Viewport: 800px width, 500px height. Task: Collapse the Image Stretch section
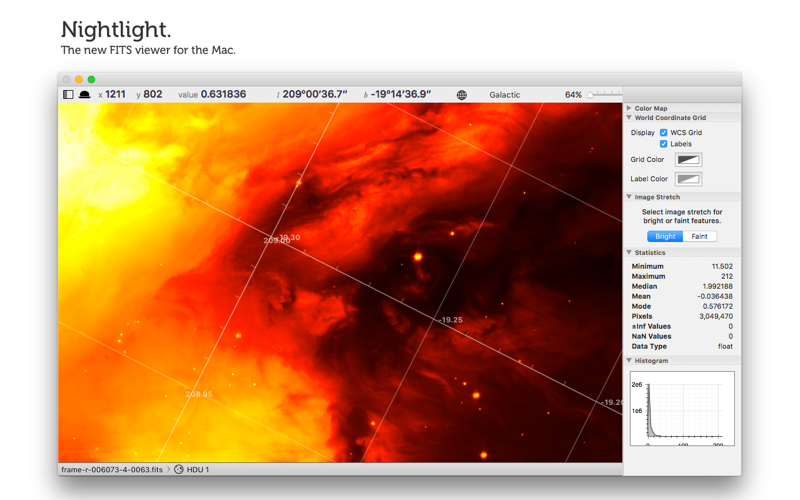tap(629, 197)
